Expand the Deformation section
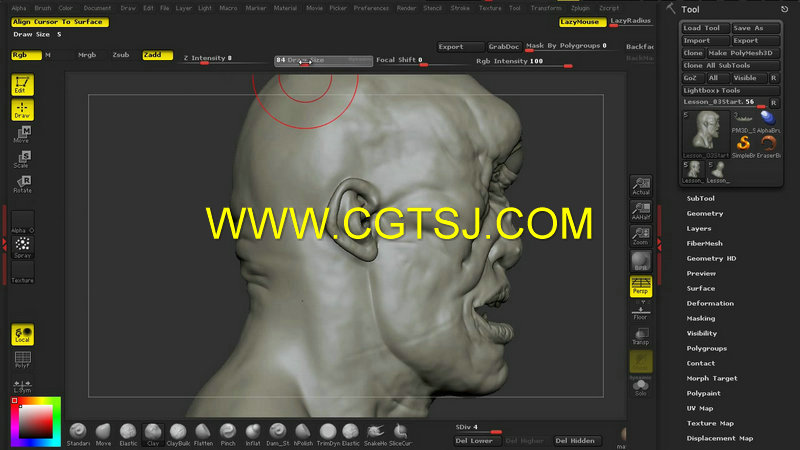Screen dimensions: 800x450 pos(710,304)
